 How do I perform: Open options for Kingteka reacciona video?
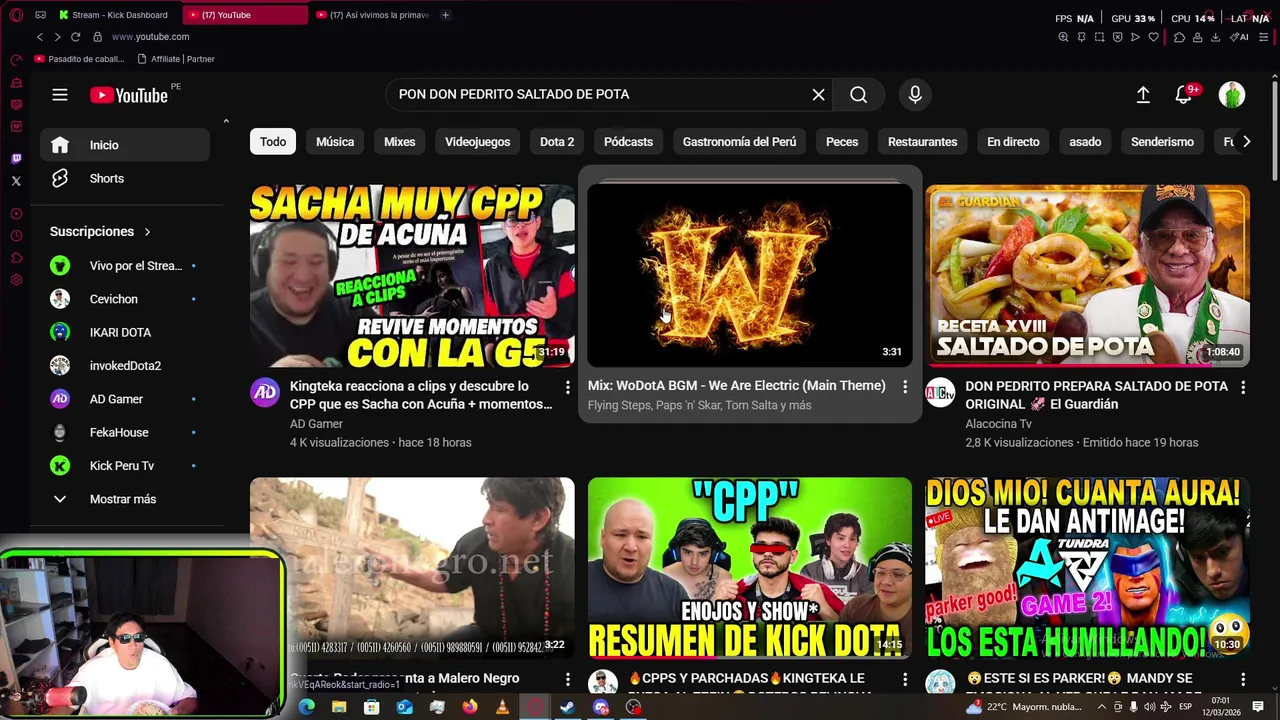pos(567,387)
